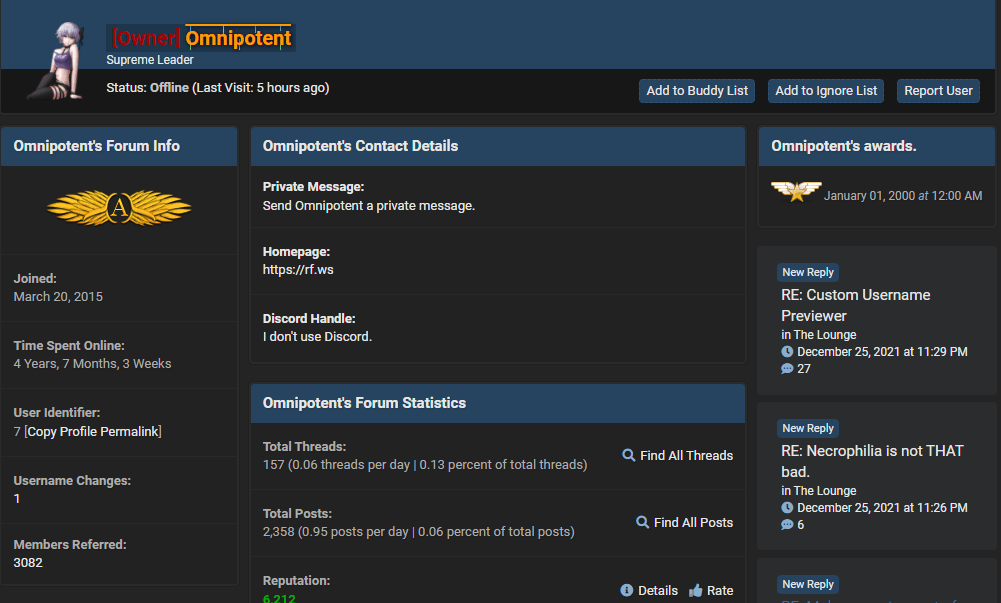Click total posts value 2,358 statistics line

point(418,532)
